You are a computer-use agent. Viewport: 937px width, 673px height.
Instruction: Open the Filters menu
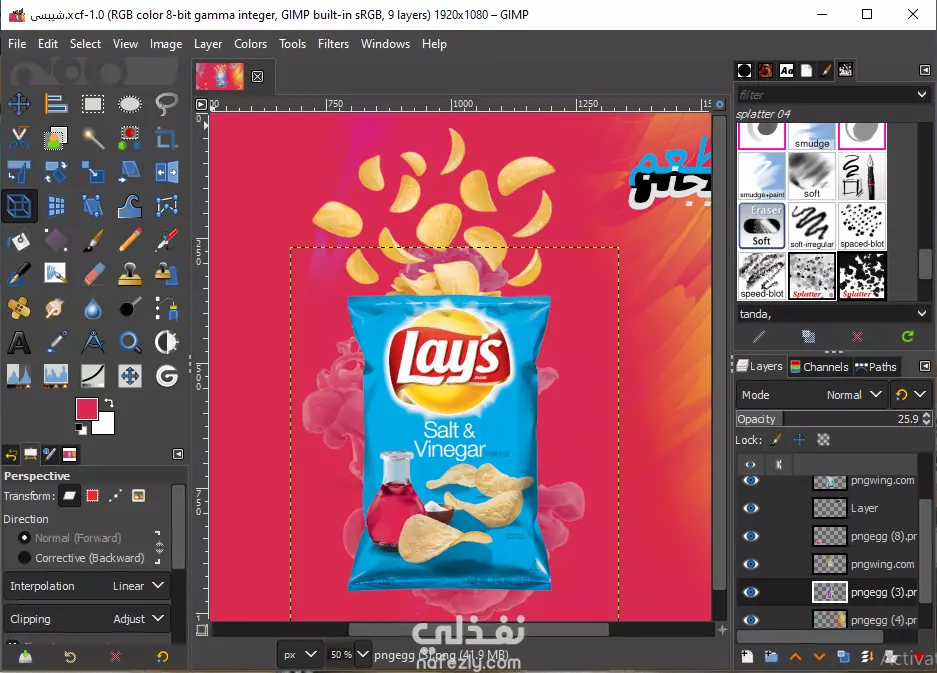click(333, 44)
